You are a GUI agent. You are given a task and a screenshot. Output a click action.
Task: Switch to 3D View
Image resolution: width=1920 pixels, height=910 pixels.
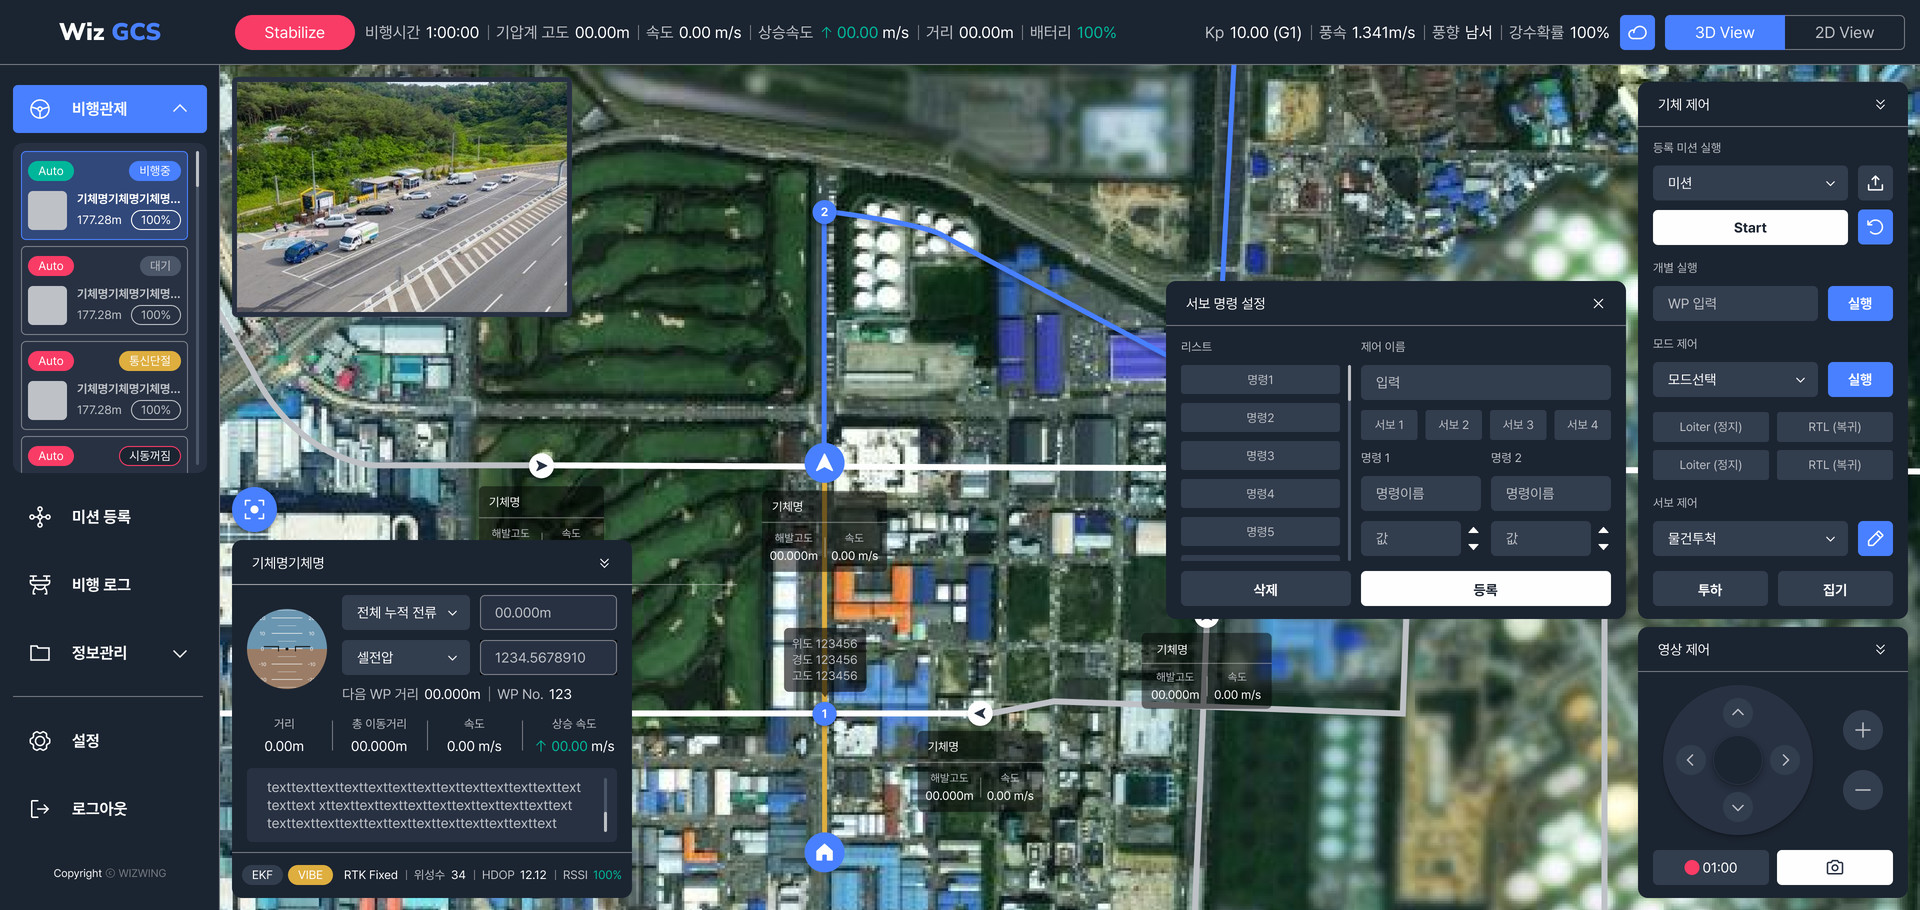coord(1724,32)
